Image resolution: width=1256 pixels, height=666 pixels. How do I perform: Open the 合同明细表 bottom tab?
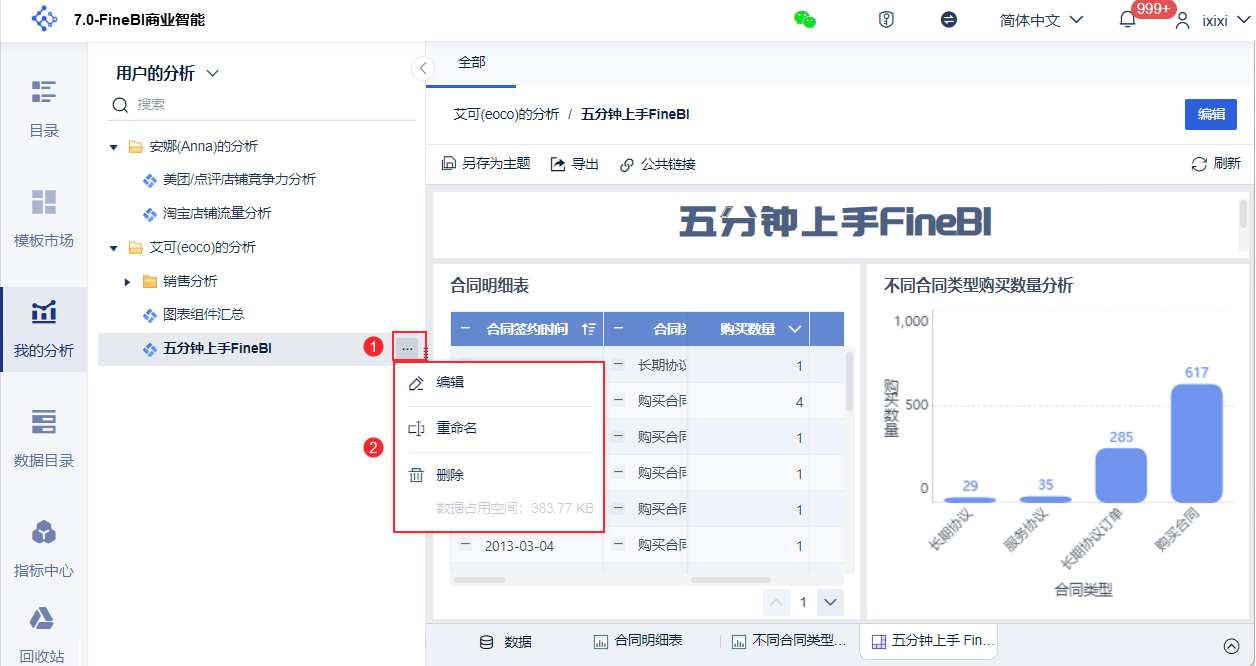coord(638,641)
